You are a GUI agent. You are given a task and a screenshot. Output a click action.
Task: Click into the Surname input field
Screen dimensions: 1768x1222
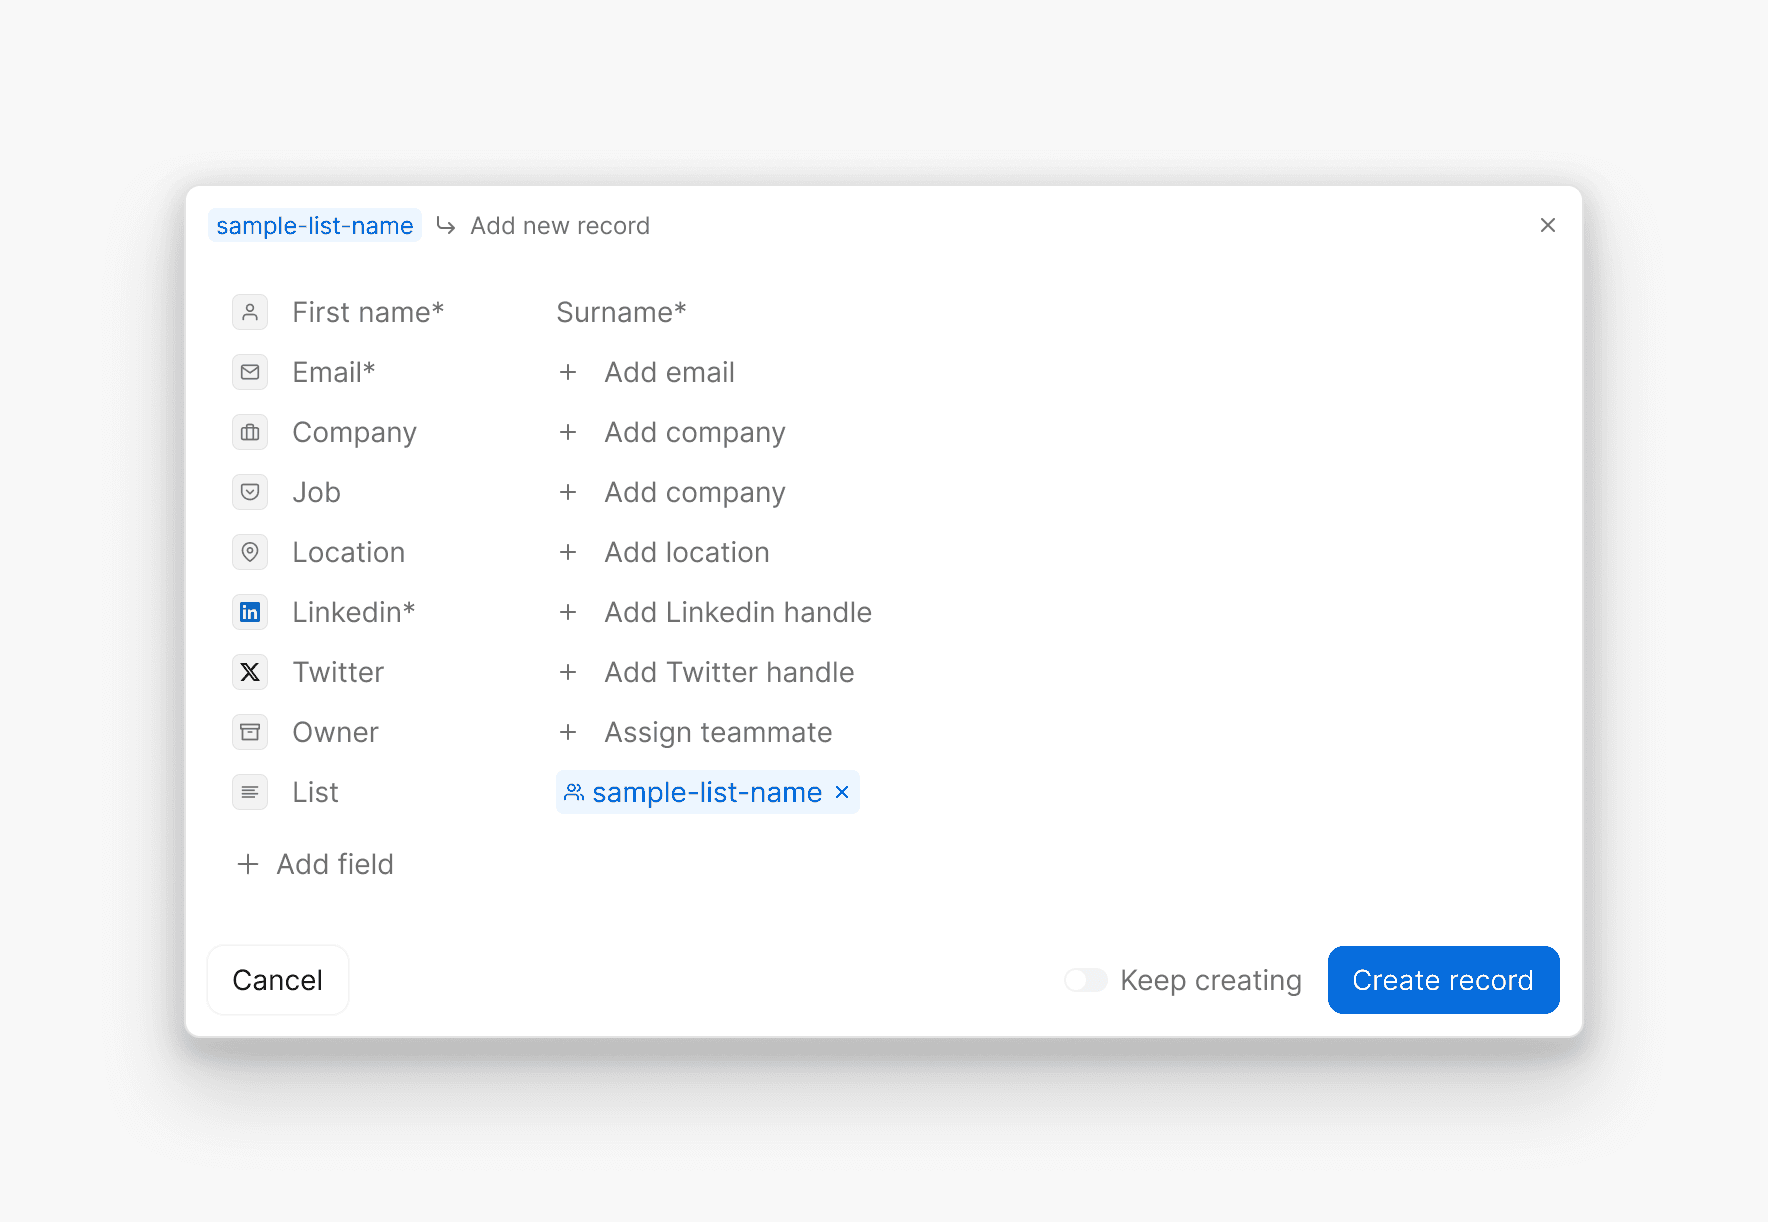click(620, 312)
